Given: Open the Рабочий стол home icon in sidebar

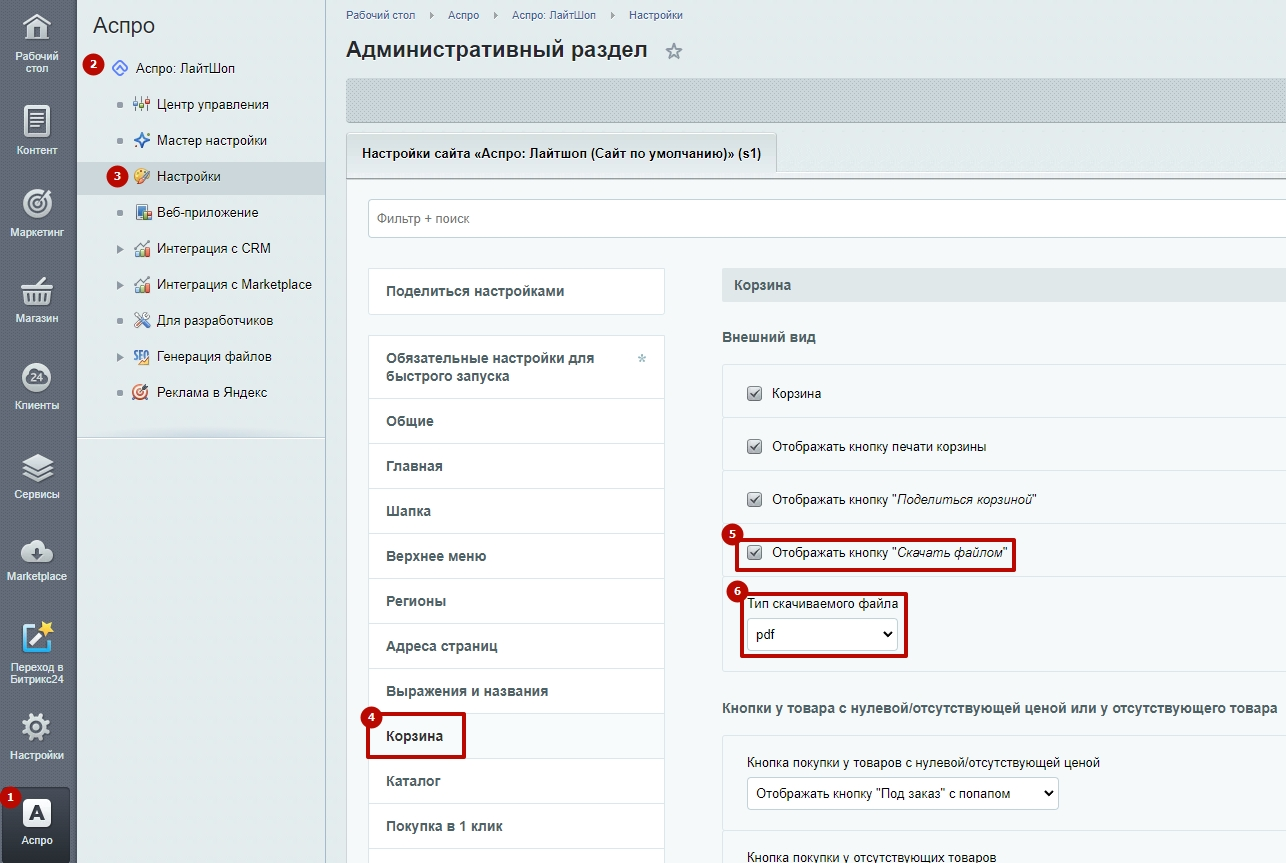Looking at the screenshot, I should point(37,28).
